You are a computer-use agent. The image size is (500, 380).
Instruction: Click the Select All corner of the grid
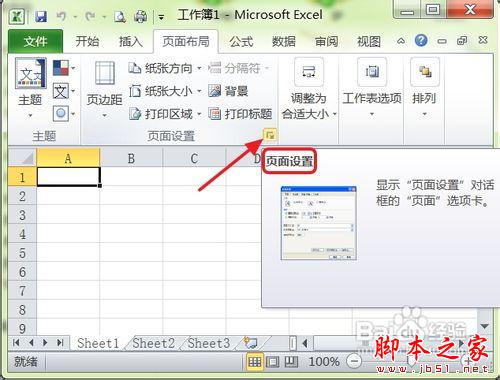(x=22, y=157)
